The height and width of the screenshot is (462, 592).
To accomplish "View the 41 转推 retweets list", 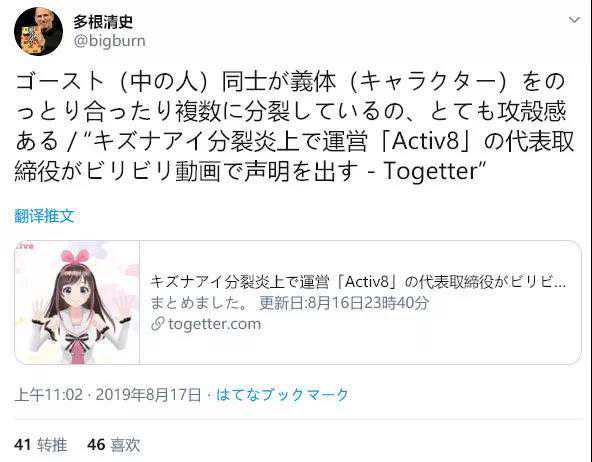I will click(41, 445).
